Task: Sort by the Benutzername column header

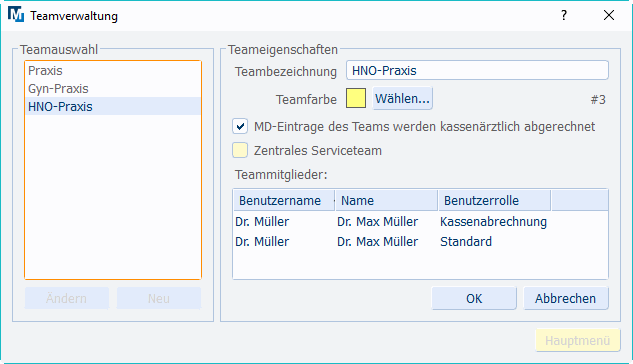Action: point(284,201)
